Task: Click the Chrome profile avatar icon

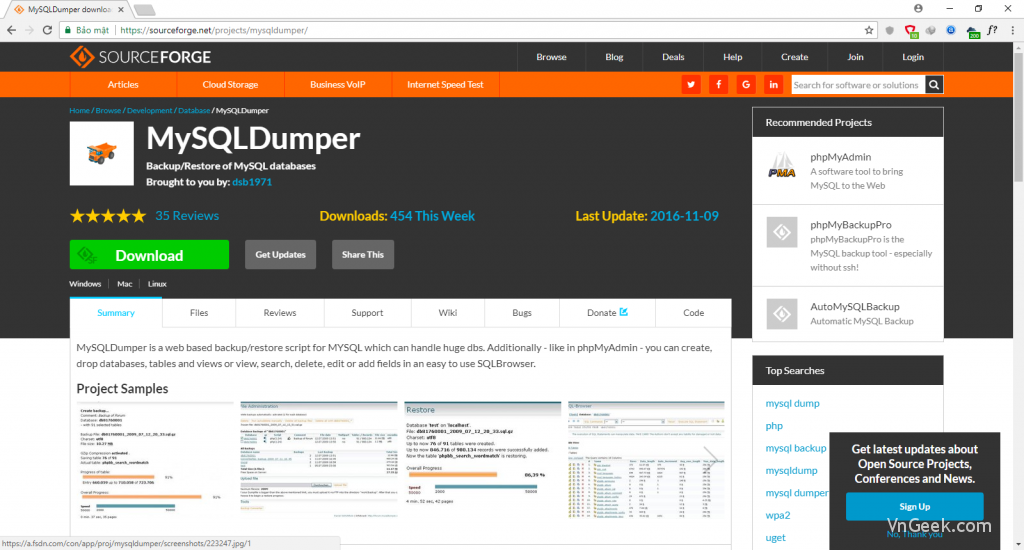Action: [918, 8]
